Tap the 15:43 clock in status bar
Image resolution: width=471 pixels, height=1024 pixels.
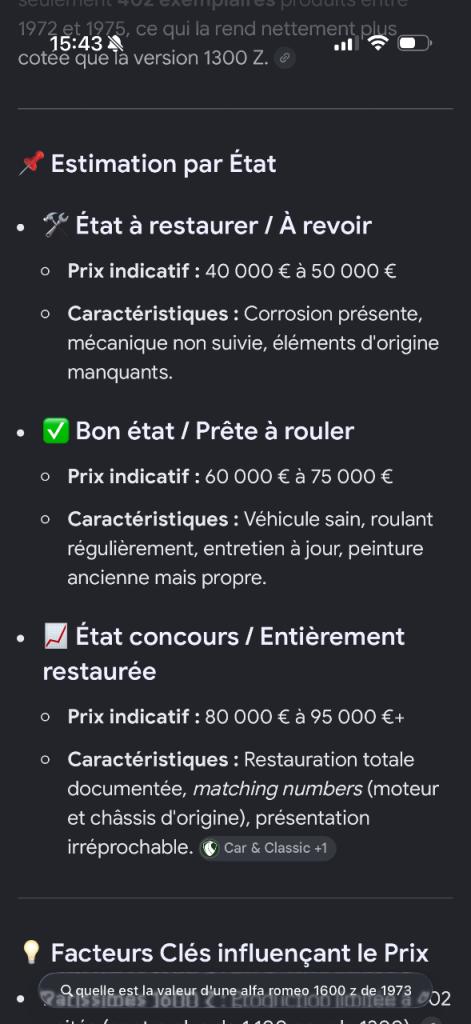[76, 44]
